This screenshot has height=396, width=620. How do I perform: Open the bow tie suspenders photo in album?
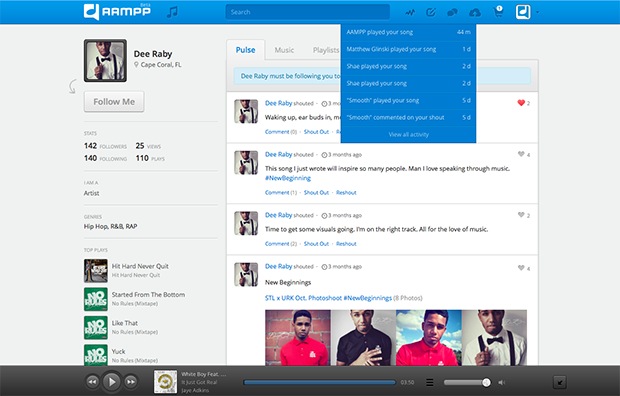pos(494,337)
